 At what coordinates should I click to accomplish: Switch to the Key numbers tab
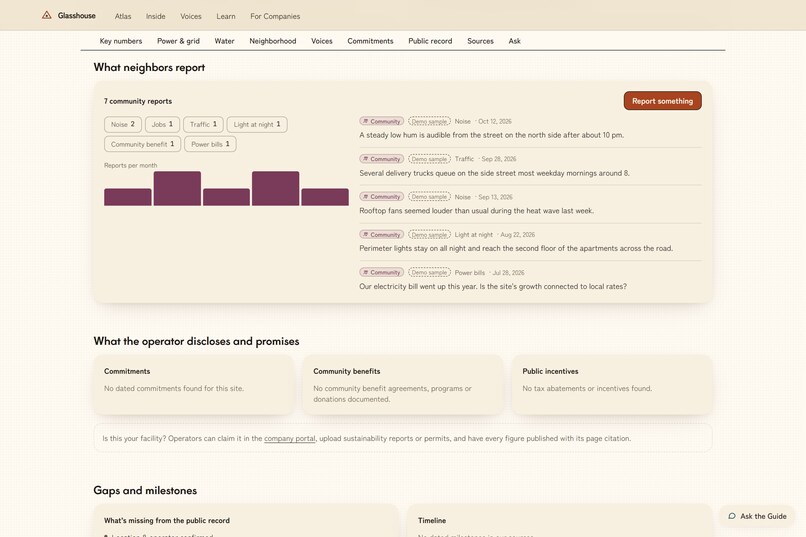[x=121, y=41]
